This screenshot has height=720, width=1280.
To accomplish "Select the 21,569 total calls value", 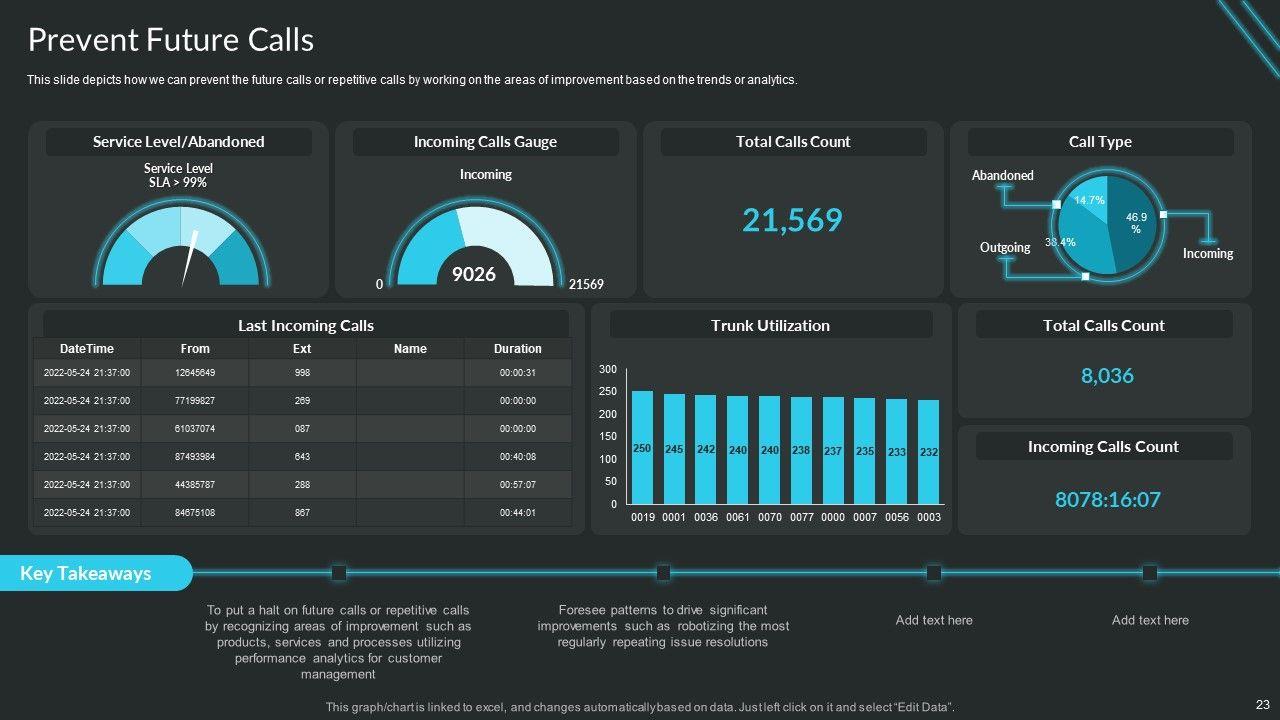I will pos(792,220).
